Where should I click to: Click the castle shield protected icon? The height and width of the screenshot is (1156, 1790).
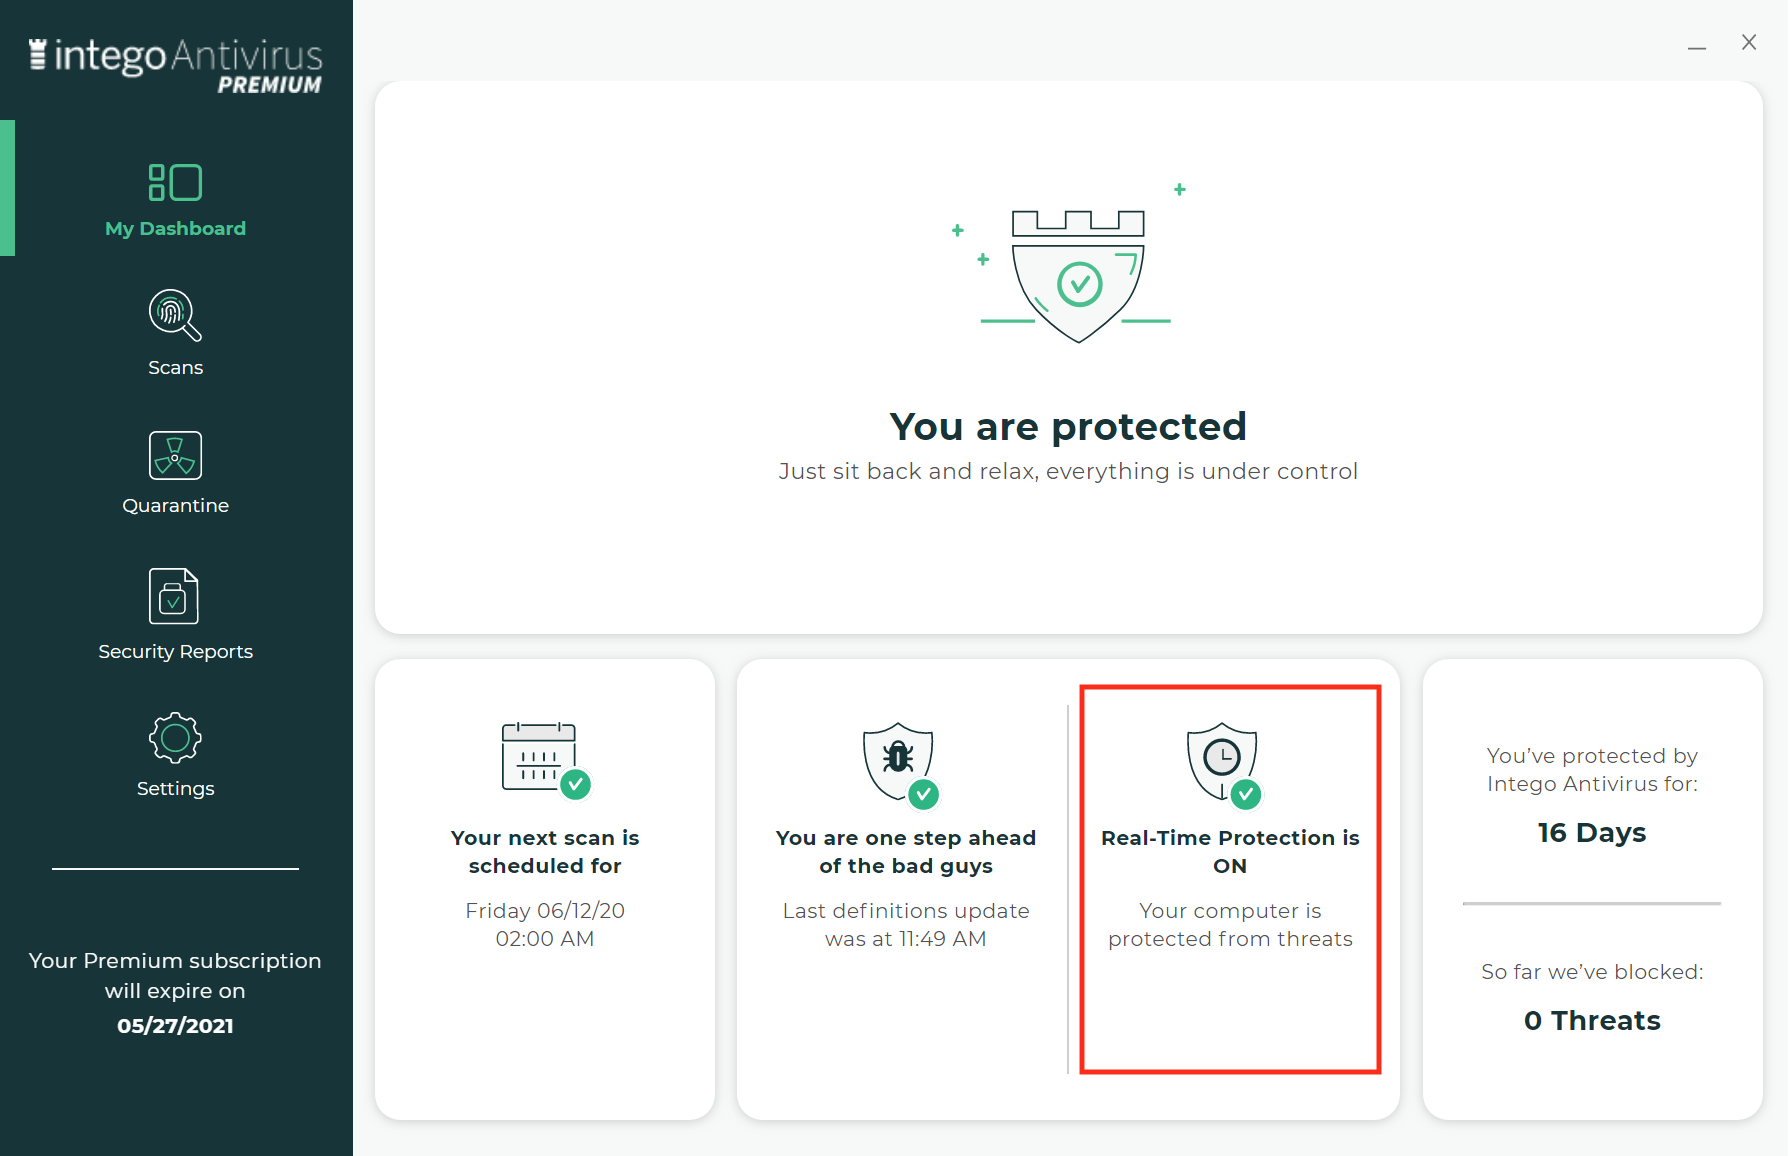point(1077,275)
